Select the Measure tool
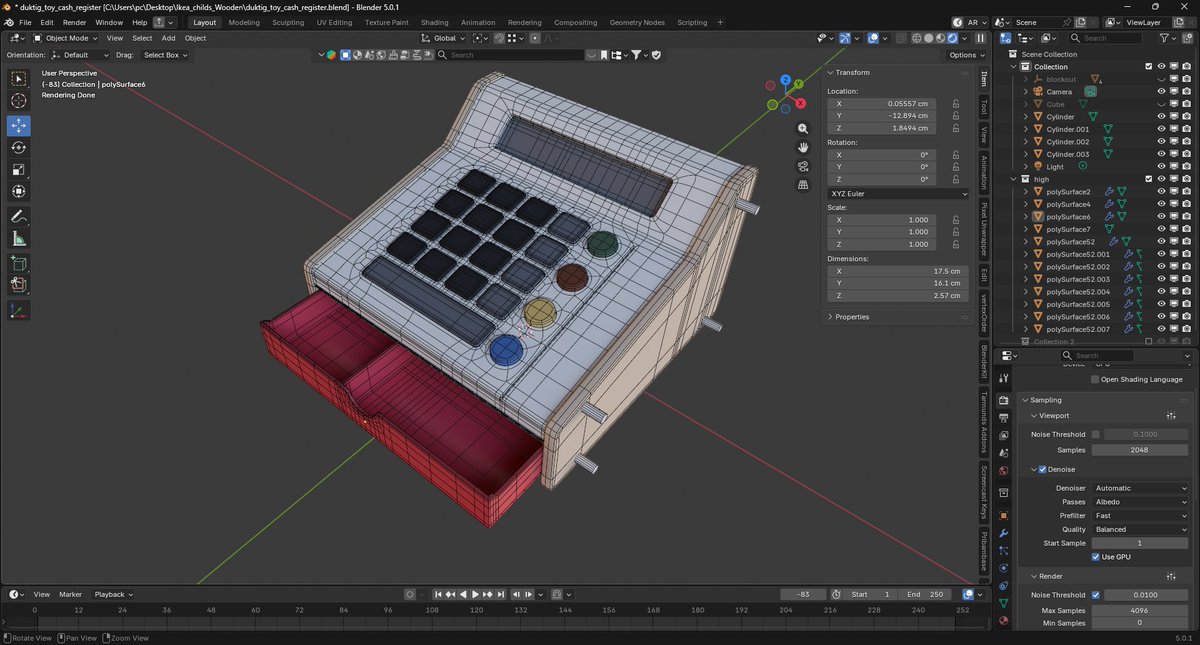Viewport: 1200px width, 645px height. (19, 239)
